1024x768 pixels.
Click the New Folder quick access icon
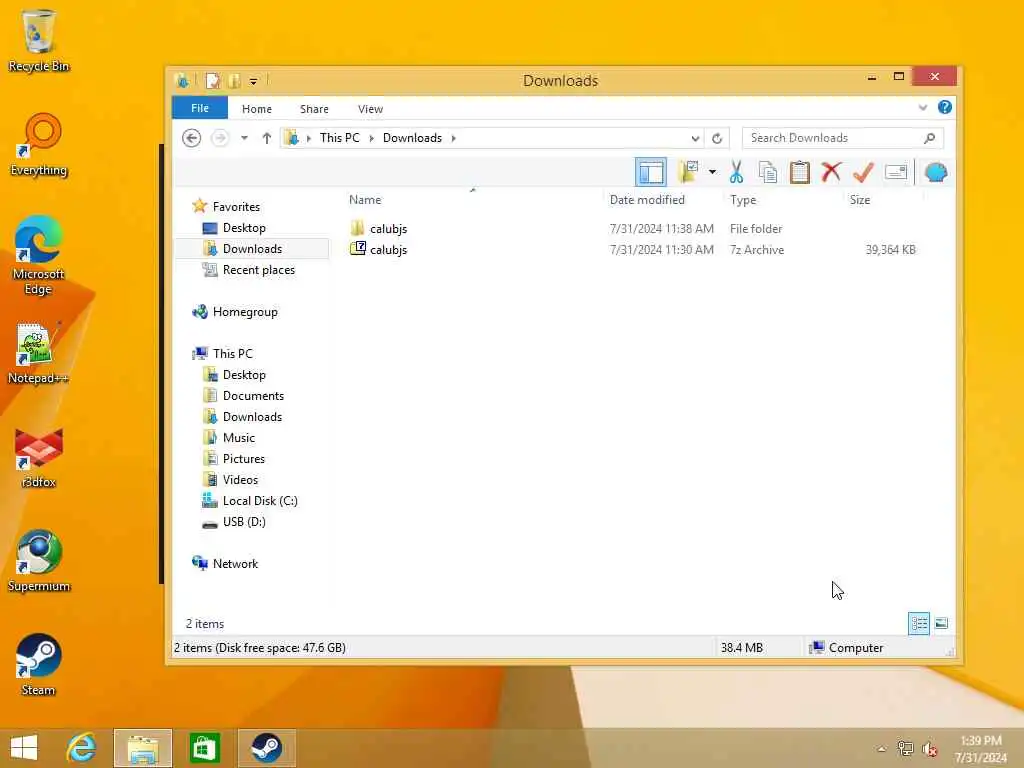click(234, 81)
